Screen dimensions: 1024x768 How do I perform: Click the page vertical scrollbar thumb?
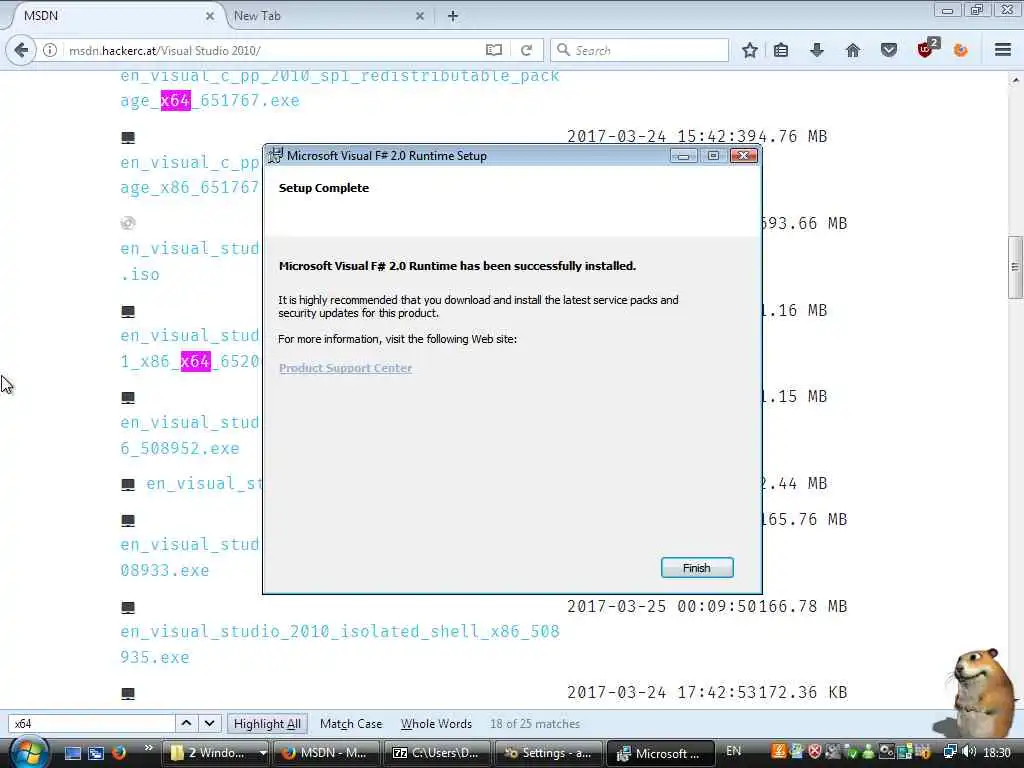pos(1015,266)
